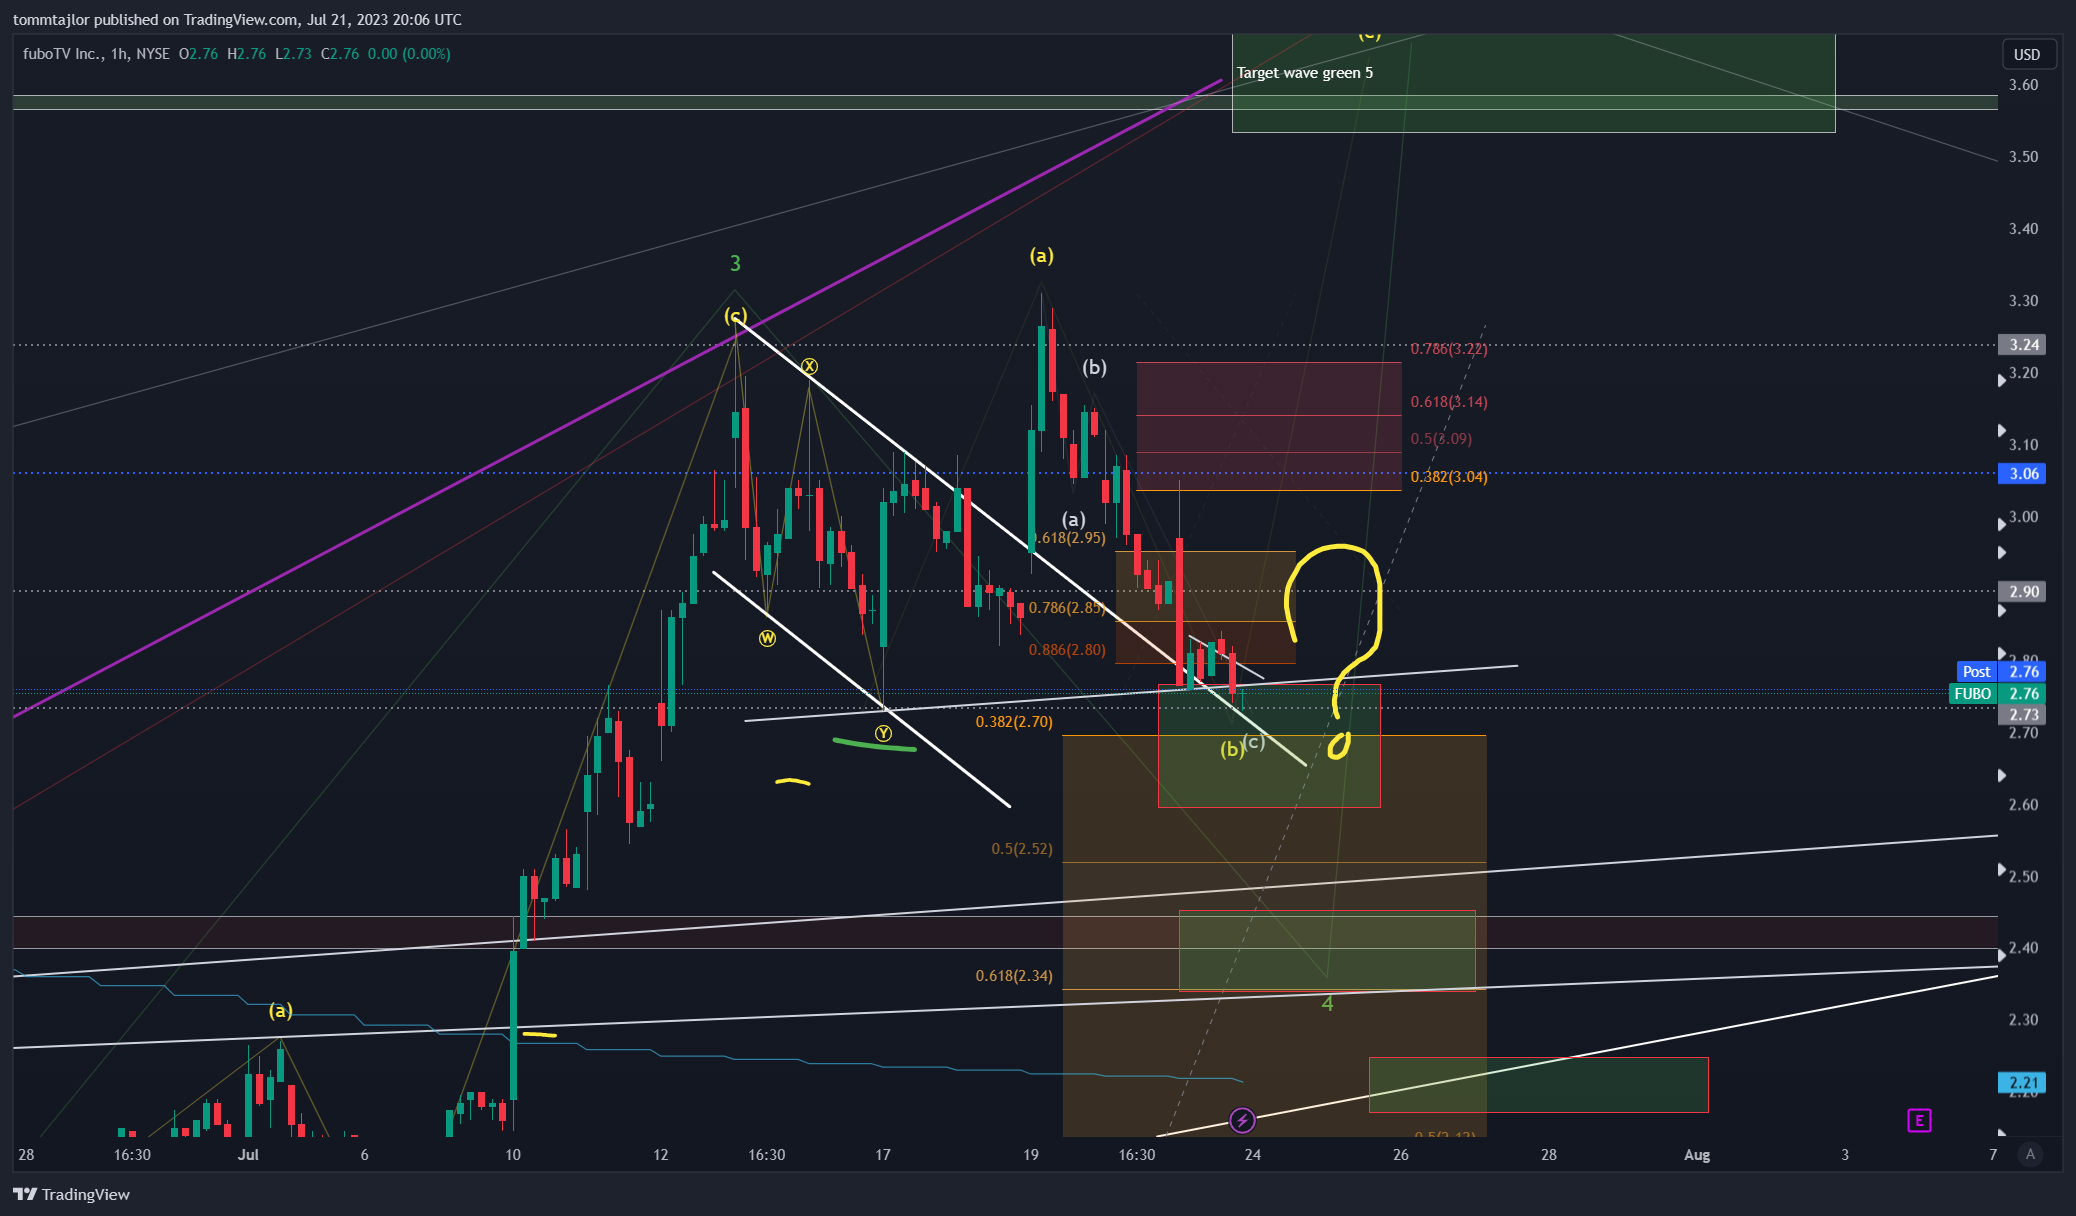Open the USD currency selector
The width and height of the screenshot is (2076, 1216).
(x=2028, y=54)
